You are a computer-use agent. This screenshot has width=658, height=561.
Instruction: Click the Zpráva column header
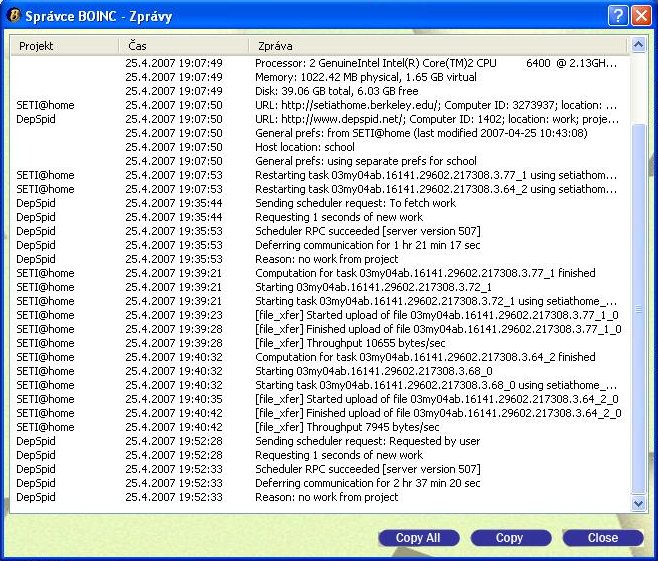pos(438,46)
